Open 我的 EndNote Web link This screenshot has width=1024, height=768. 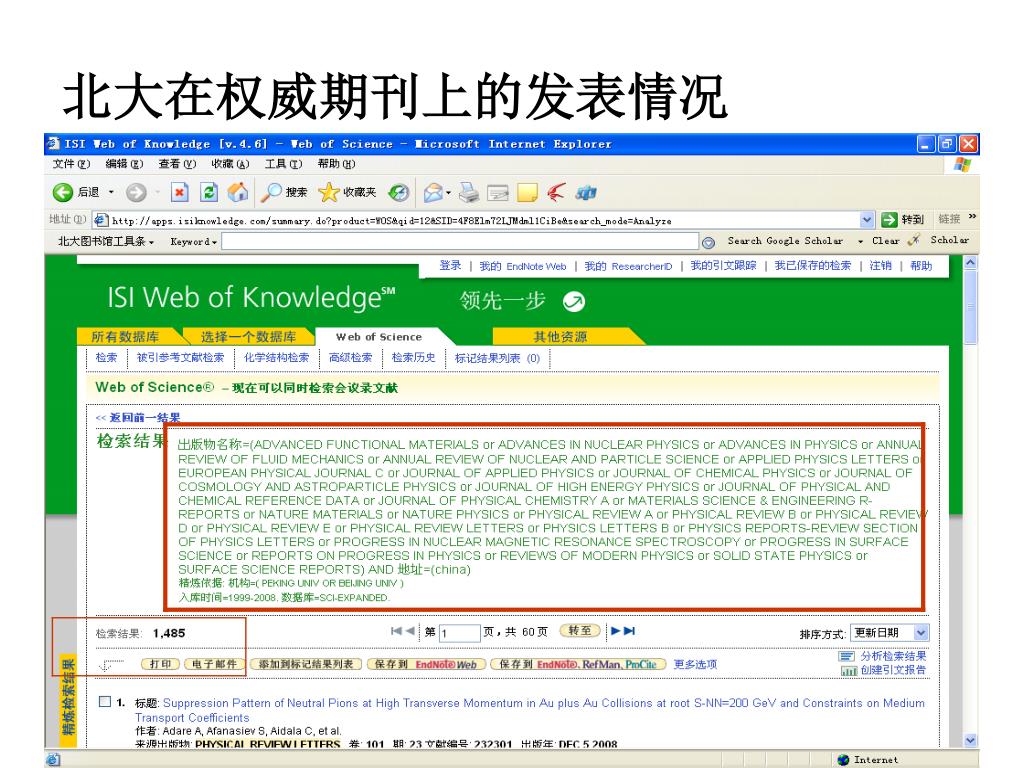(522, 266)
